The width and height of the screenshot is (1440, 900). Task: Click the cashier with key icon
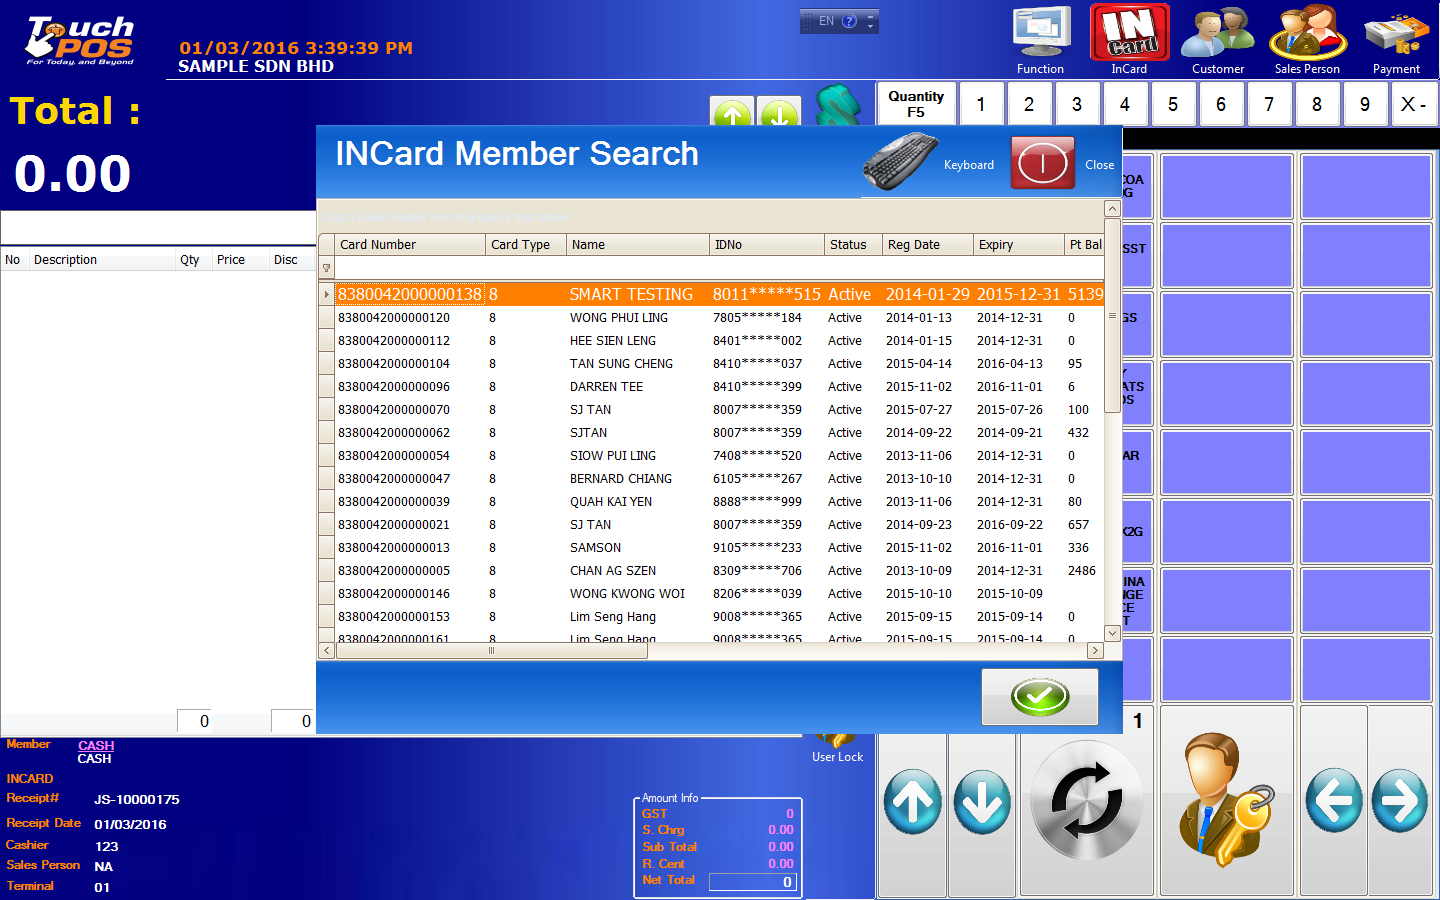(1225, 800)
